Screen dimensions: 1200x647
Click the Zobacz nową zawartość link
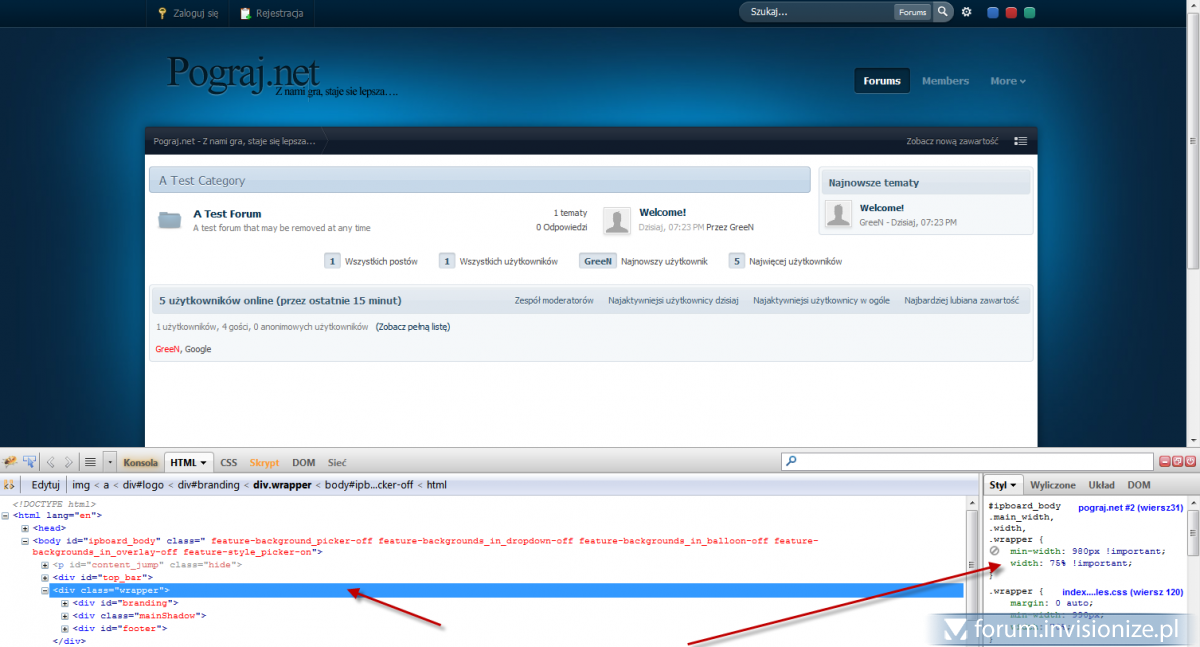[x=952, y=141]
